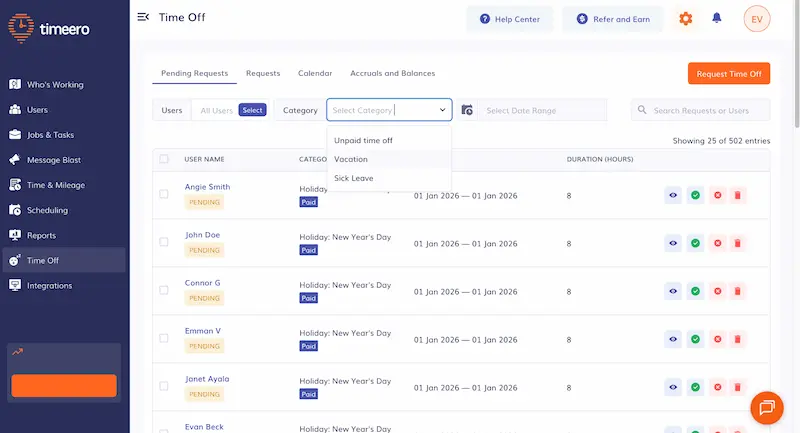Open settings gear icon
The height and width of the screenshot is (433, 800).
(685, 19)
